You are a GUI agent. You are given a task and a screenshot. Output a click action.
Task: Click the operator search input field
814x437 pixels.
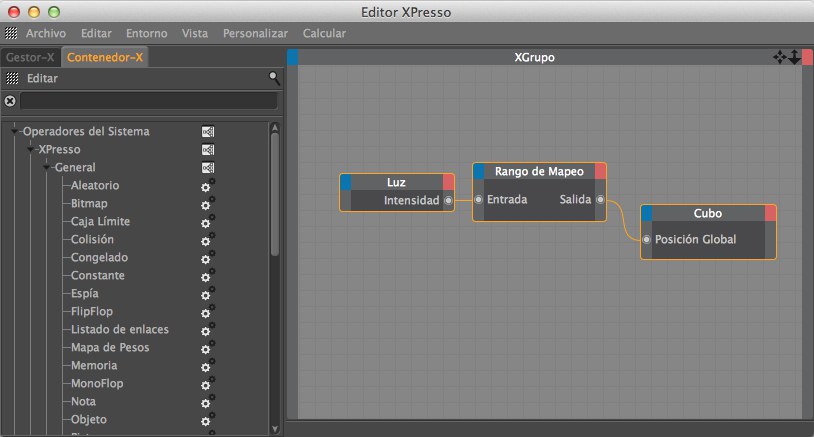[x=148, y=101]
